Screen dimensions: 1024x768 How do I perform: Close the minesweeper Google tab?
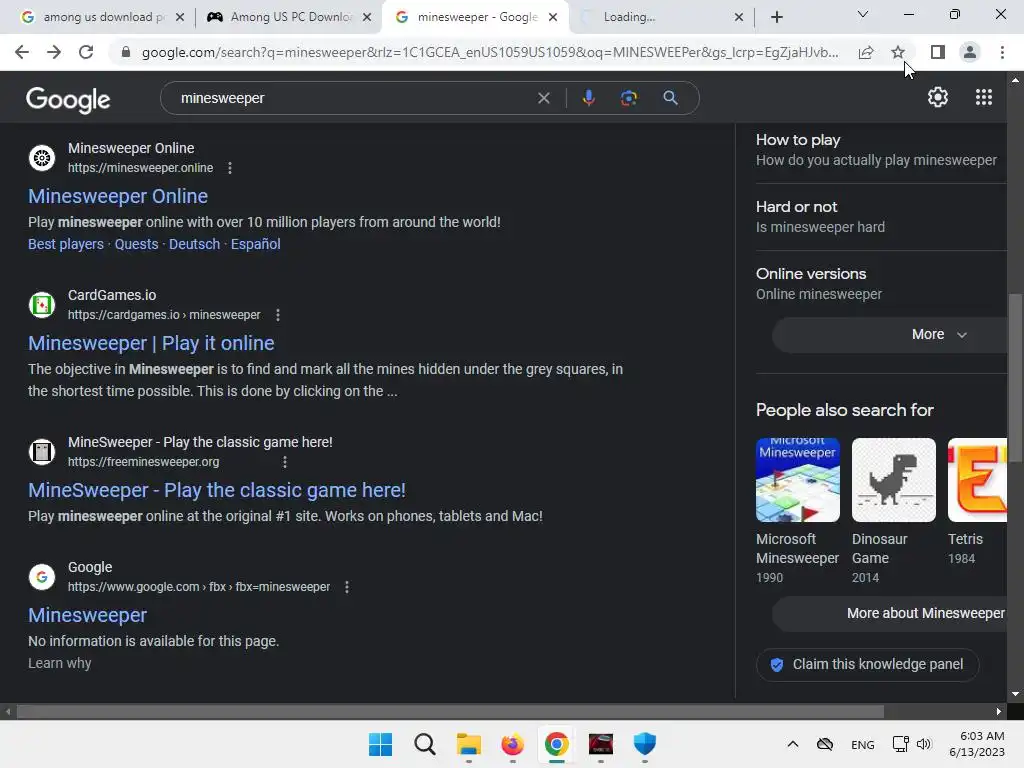(553, 17)
